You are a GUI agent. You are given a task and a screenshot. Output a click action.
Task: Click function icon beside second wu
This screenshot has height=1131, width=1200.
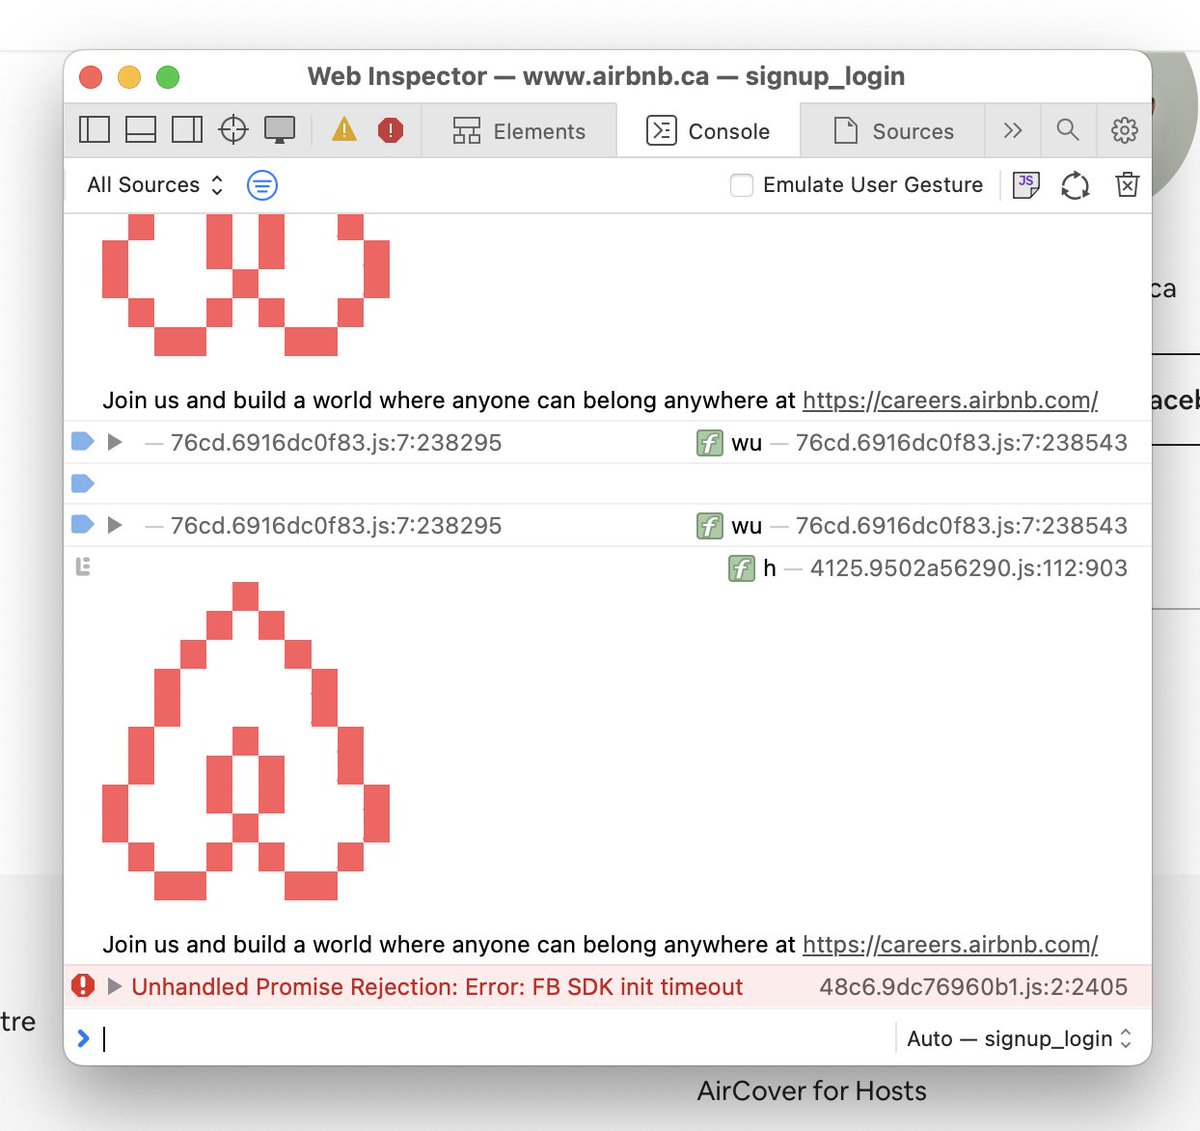(x=709, y=525)
